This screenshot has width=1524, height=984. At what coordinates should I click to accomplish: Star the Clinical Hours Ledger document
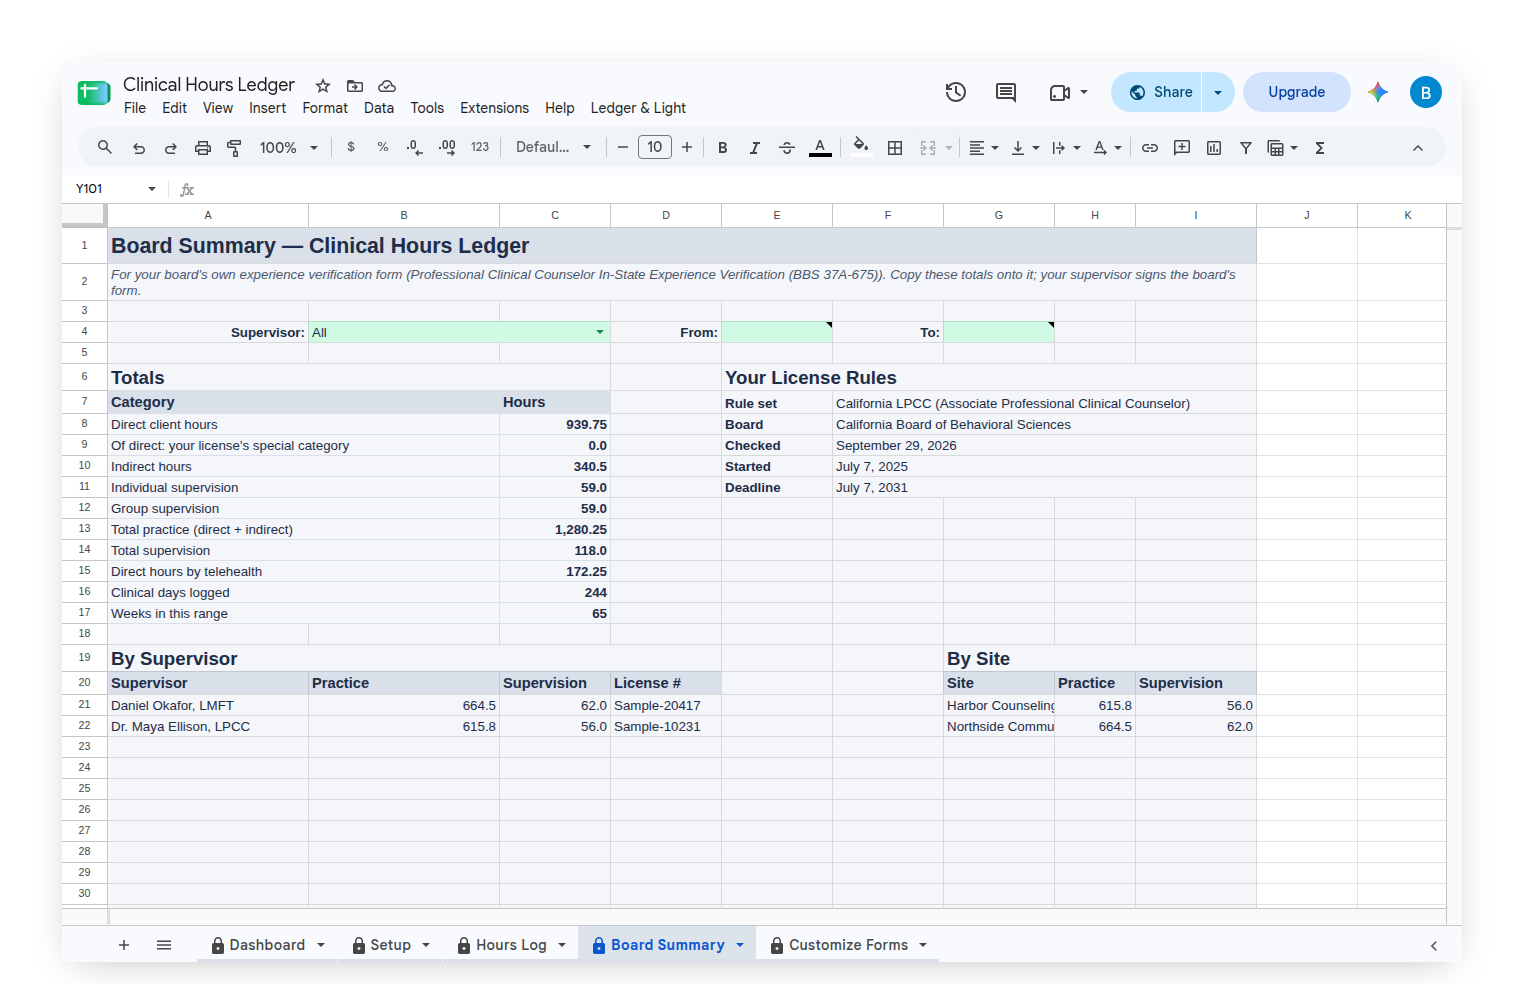click(x=323, y=86)
